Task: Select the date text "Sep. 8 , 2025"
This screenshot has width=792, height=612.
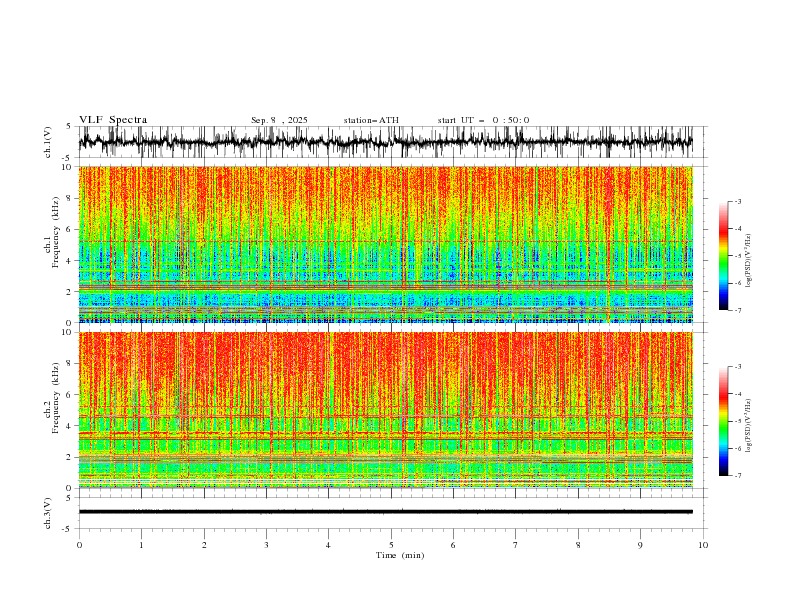Action: [279, 120]
